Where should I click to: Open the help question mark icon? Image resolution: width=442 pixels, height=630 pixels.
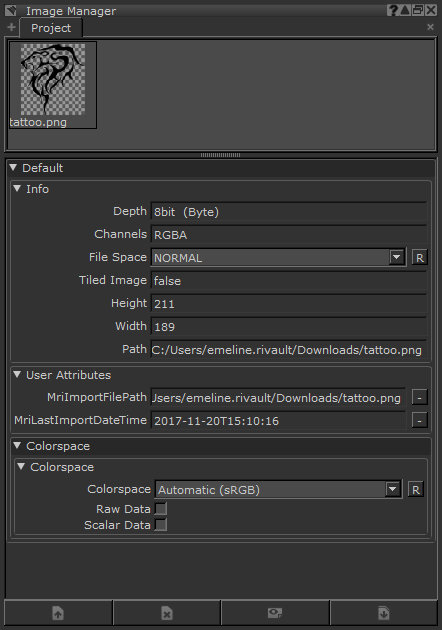392,10
